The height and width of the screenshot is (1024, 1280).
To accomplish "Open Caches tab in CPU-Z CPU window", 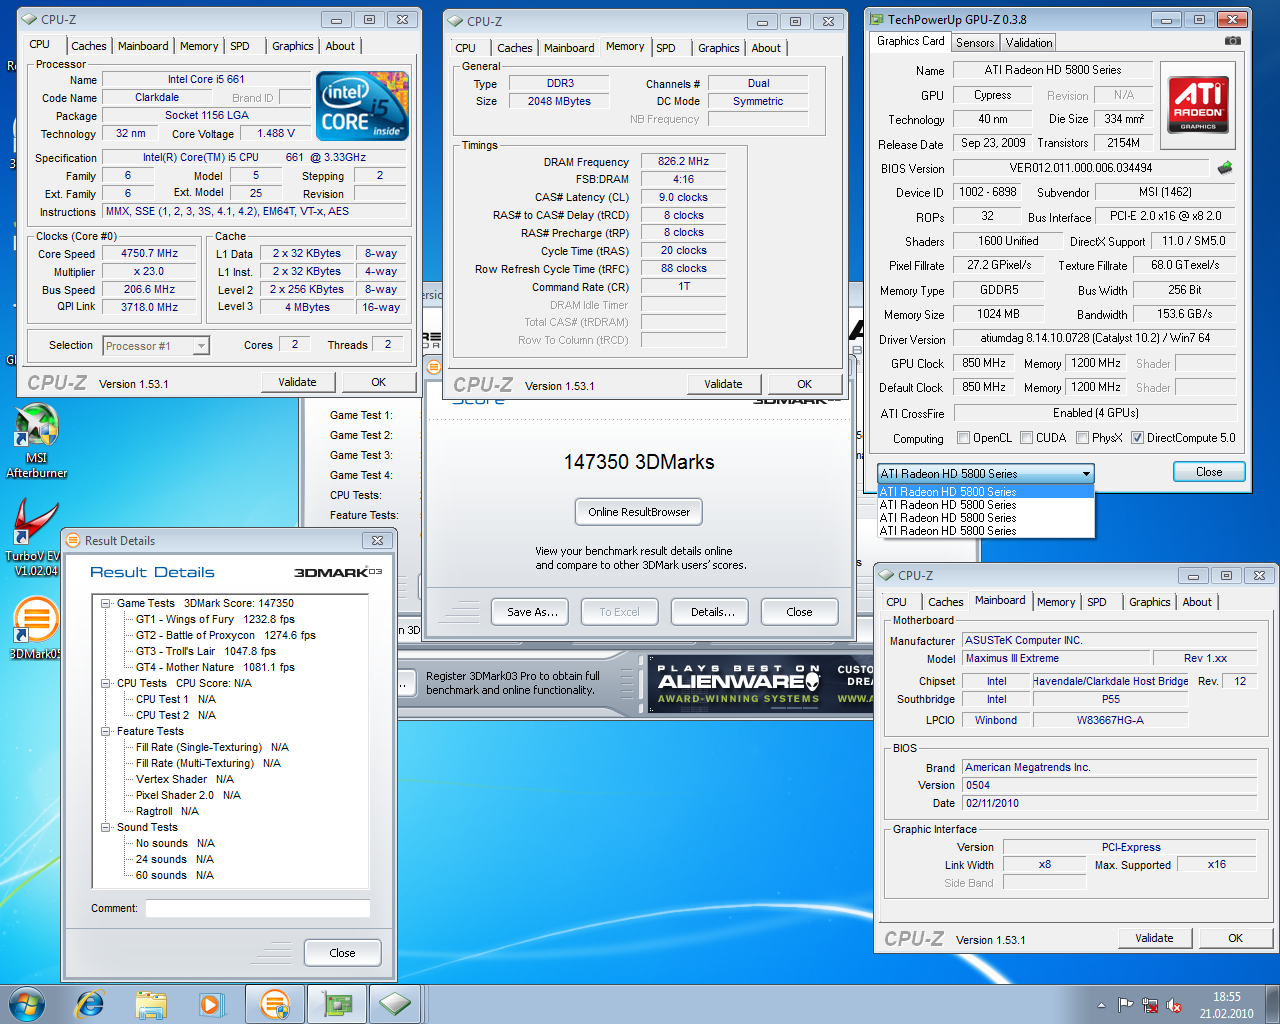I will point(88,46).
